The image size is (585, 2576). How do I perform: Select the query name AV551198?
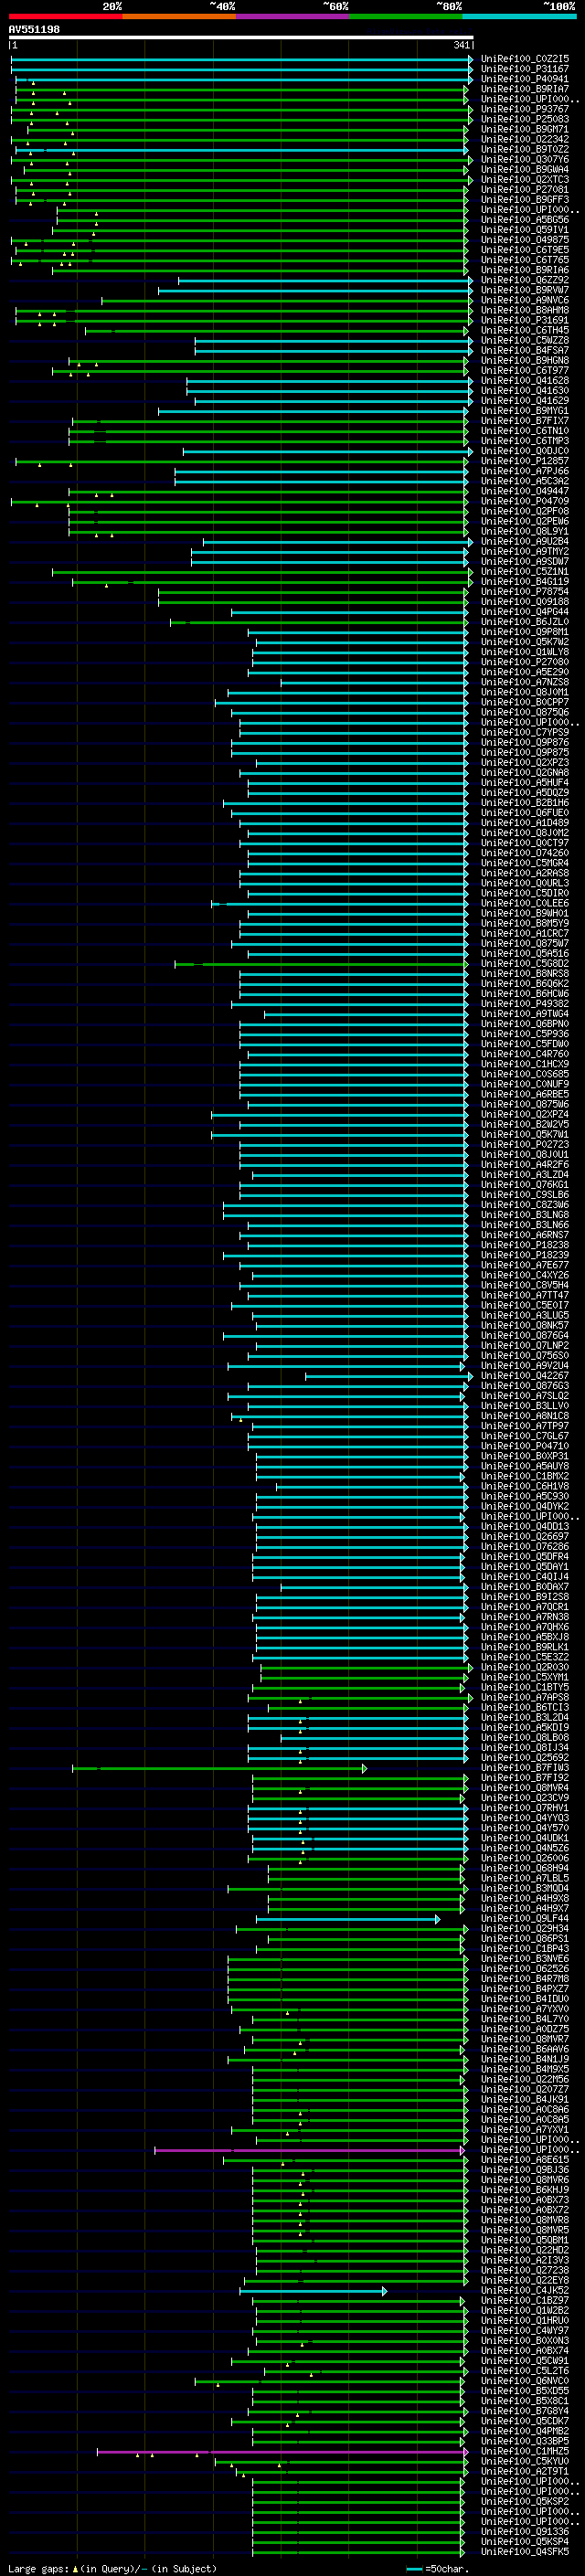click(34, 30)
